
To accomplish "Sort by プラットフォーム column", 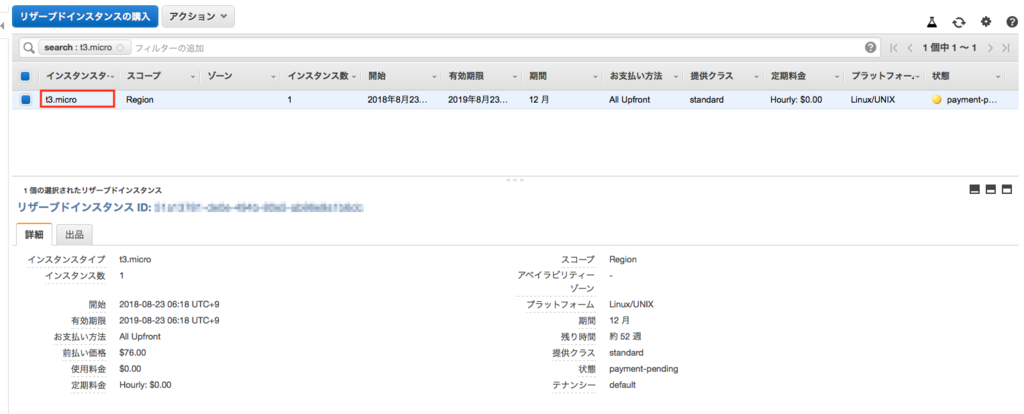I will pyautogui.click(x=886, y=76).
